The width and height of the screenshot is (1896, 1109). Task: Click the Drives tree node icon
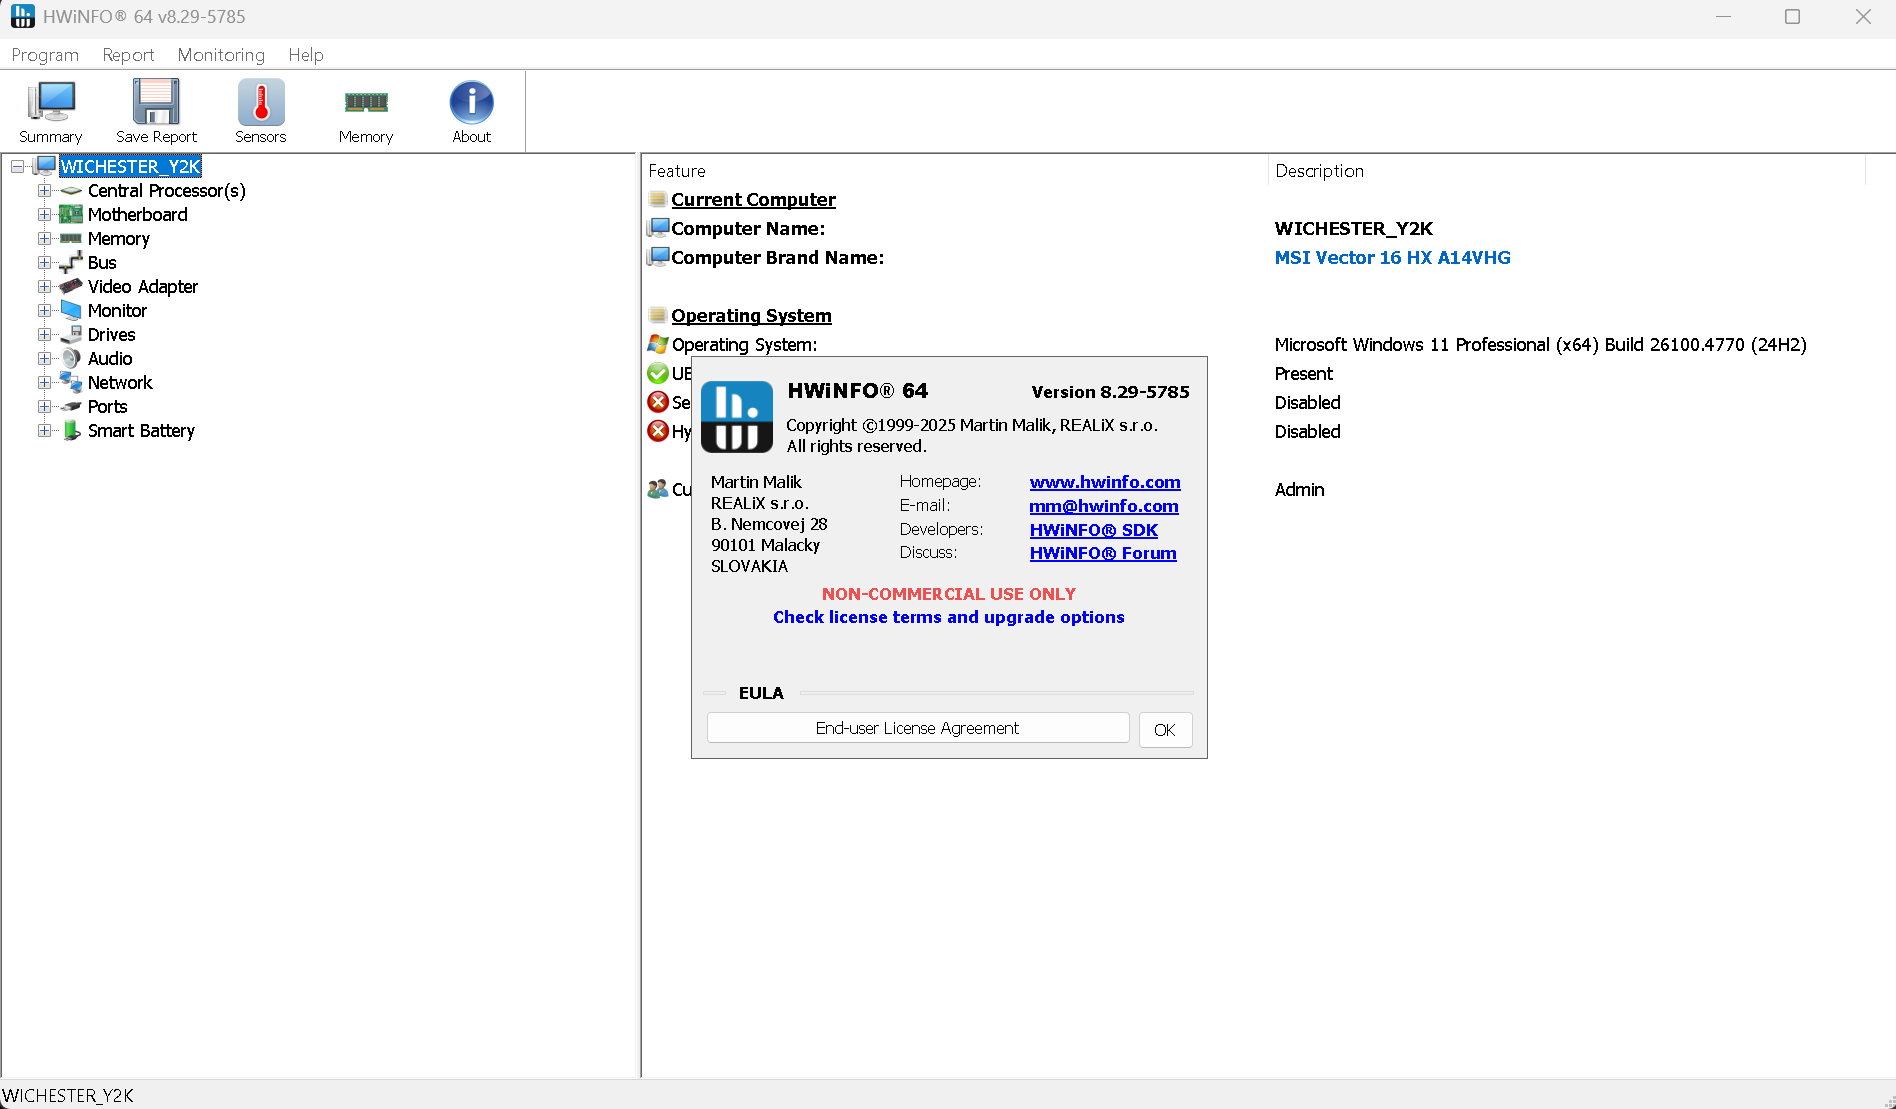[71, 334]
